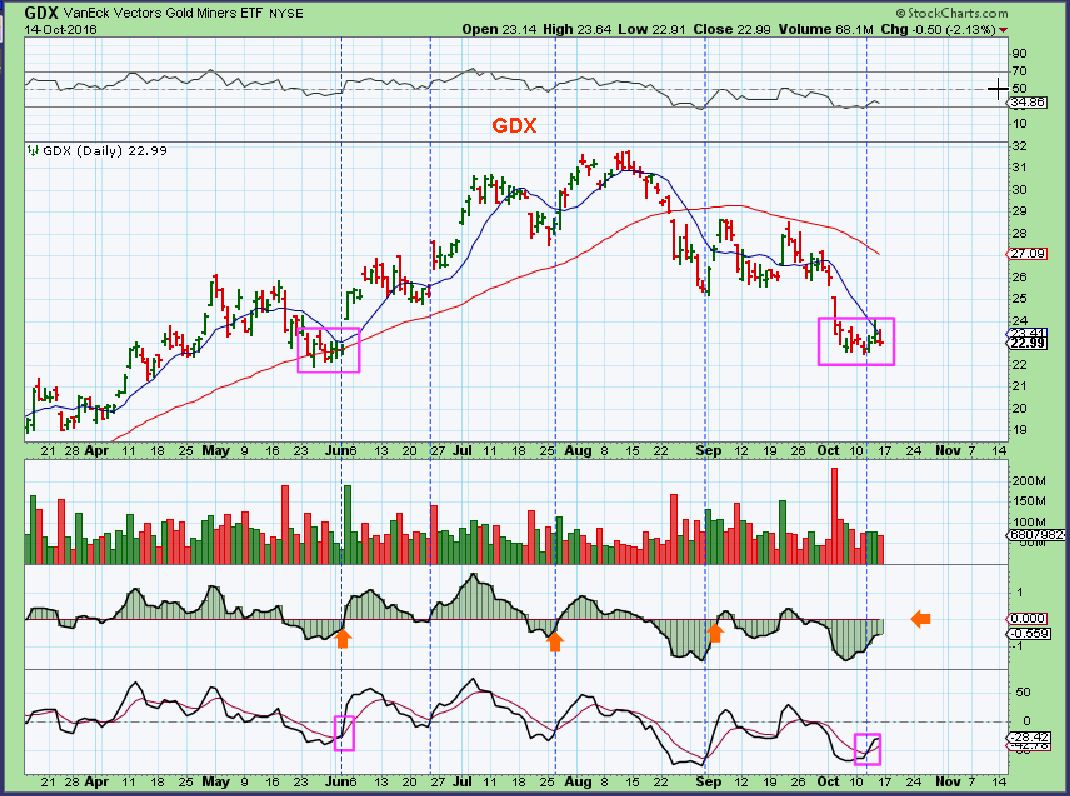
Task: Click the -0.559 histogram value tag
Action: [1028, 634]
